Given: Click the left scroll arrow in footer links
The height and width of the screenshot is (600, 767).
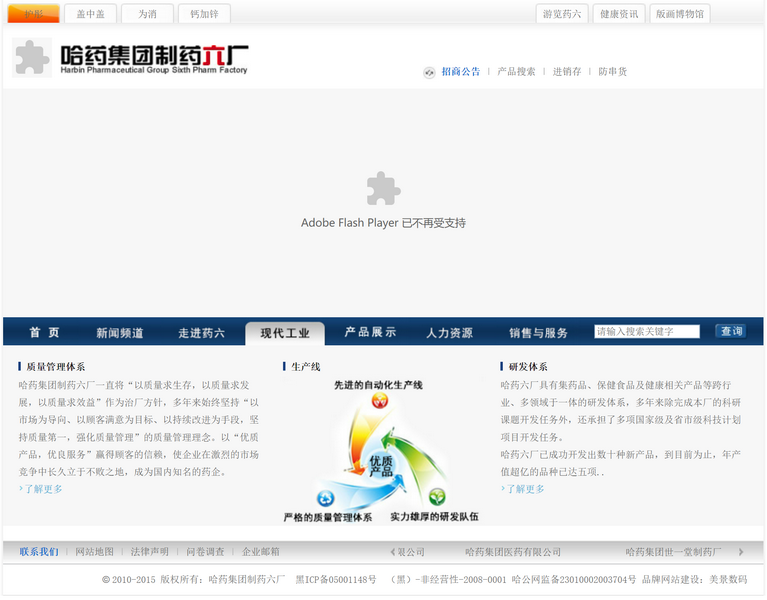Looking at the screenshot, I should pyautogui.click(x=393, y=552).
